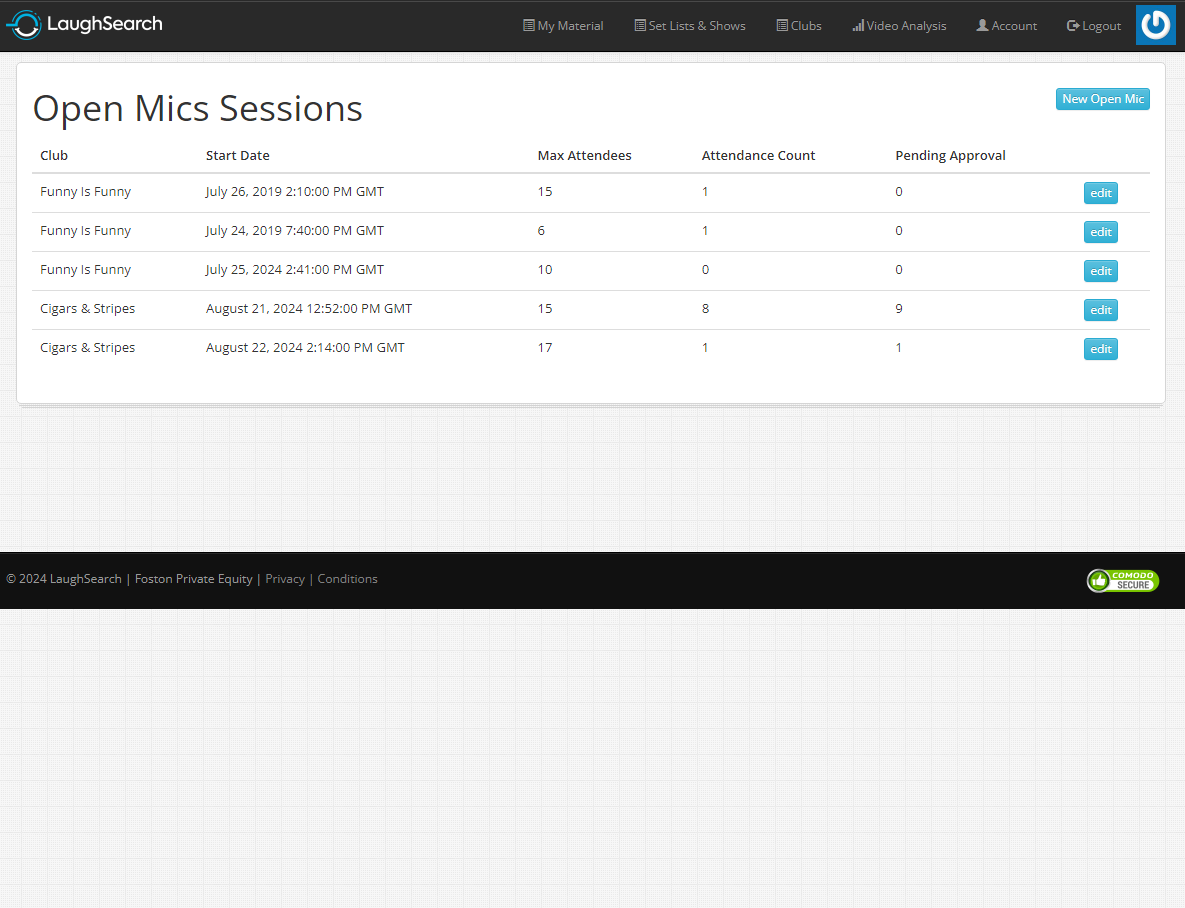Select 'August 22, 2024 2:14:00 PM GMT' cell

point(305,348)
